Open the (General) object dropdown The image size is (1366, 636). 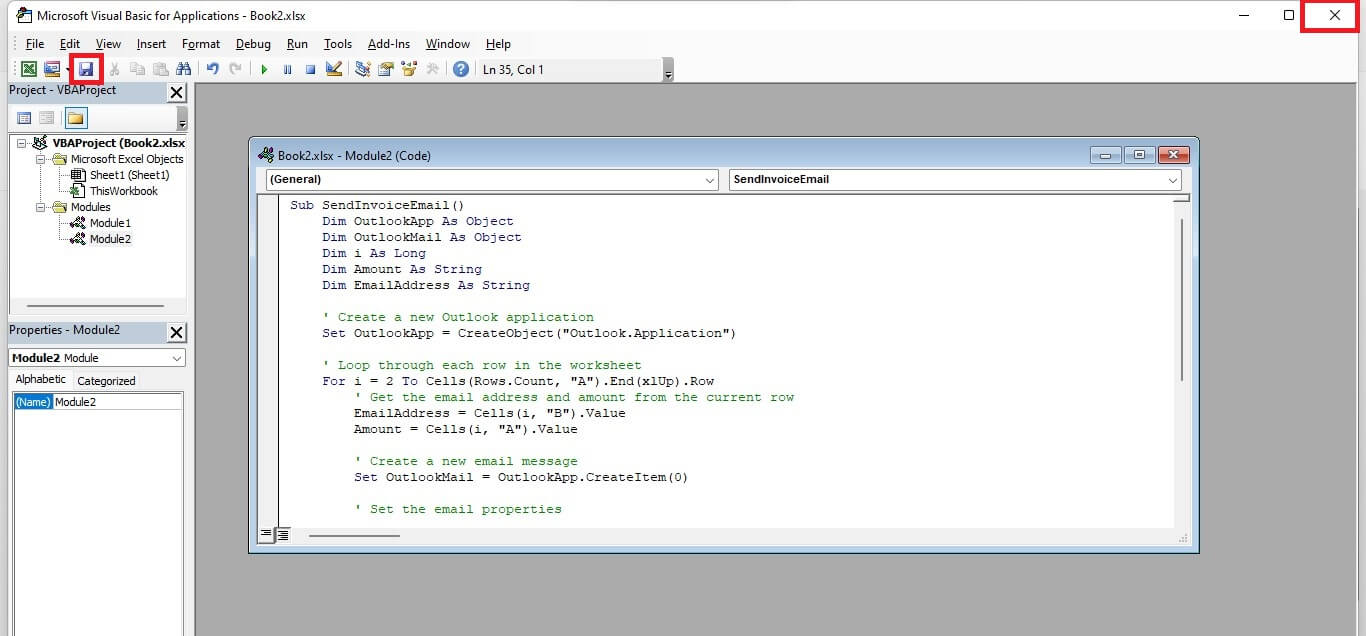click(492, 180)
